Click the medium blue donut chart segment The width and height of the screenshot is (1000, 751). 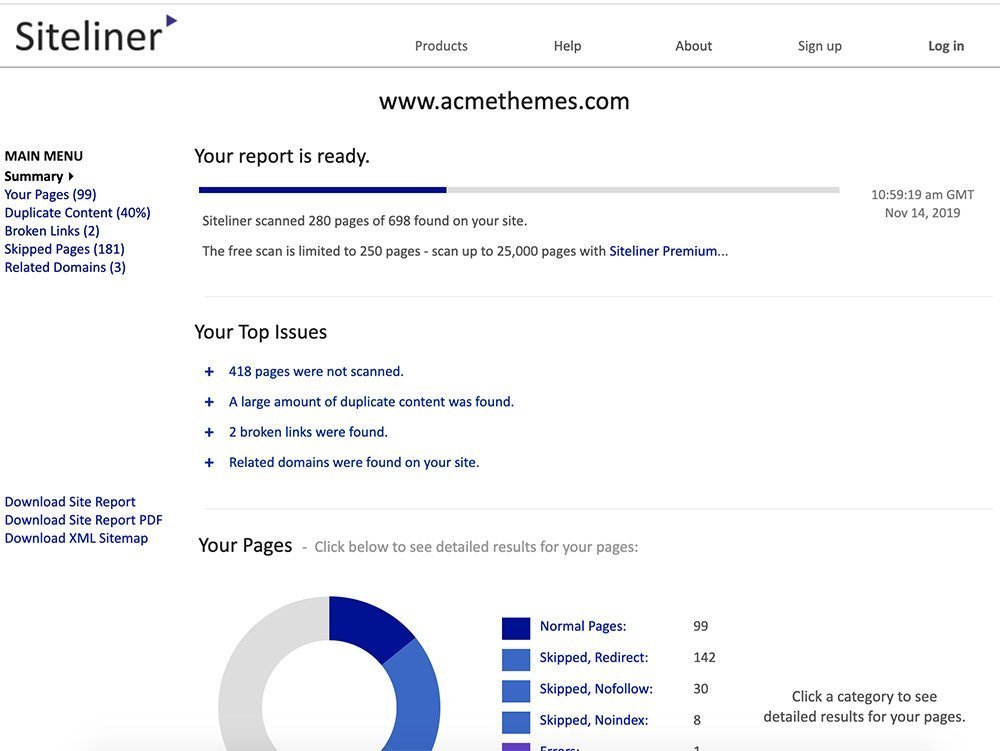pyautogui.click(x=416, y=695)
